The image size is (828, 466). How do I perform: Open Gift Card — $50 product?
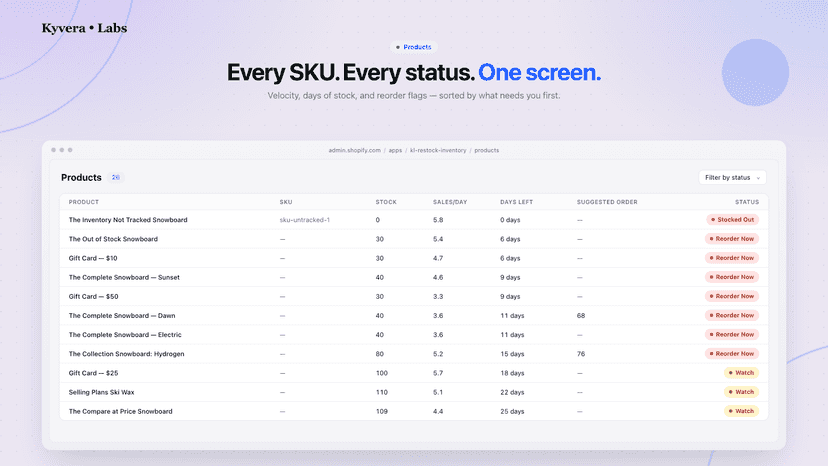pyautogui.click(x=93, y=296)
